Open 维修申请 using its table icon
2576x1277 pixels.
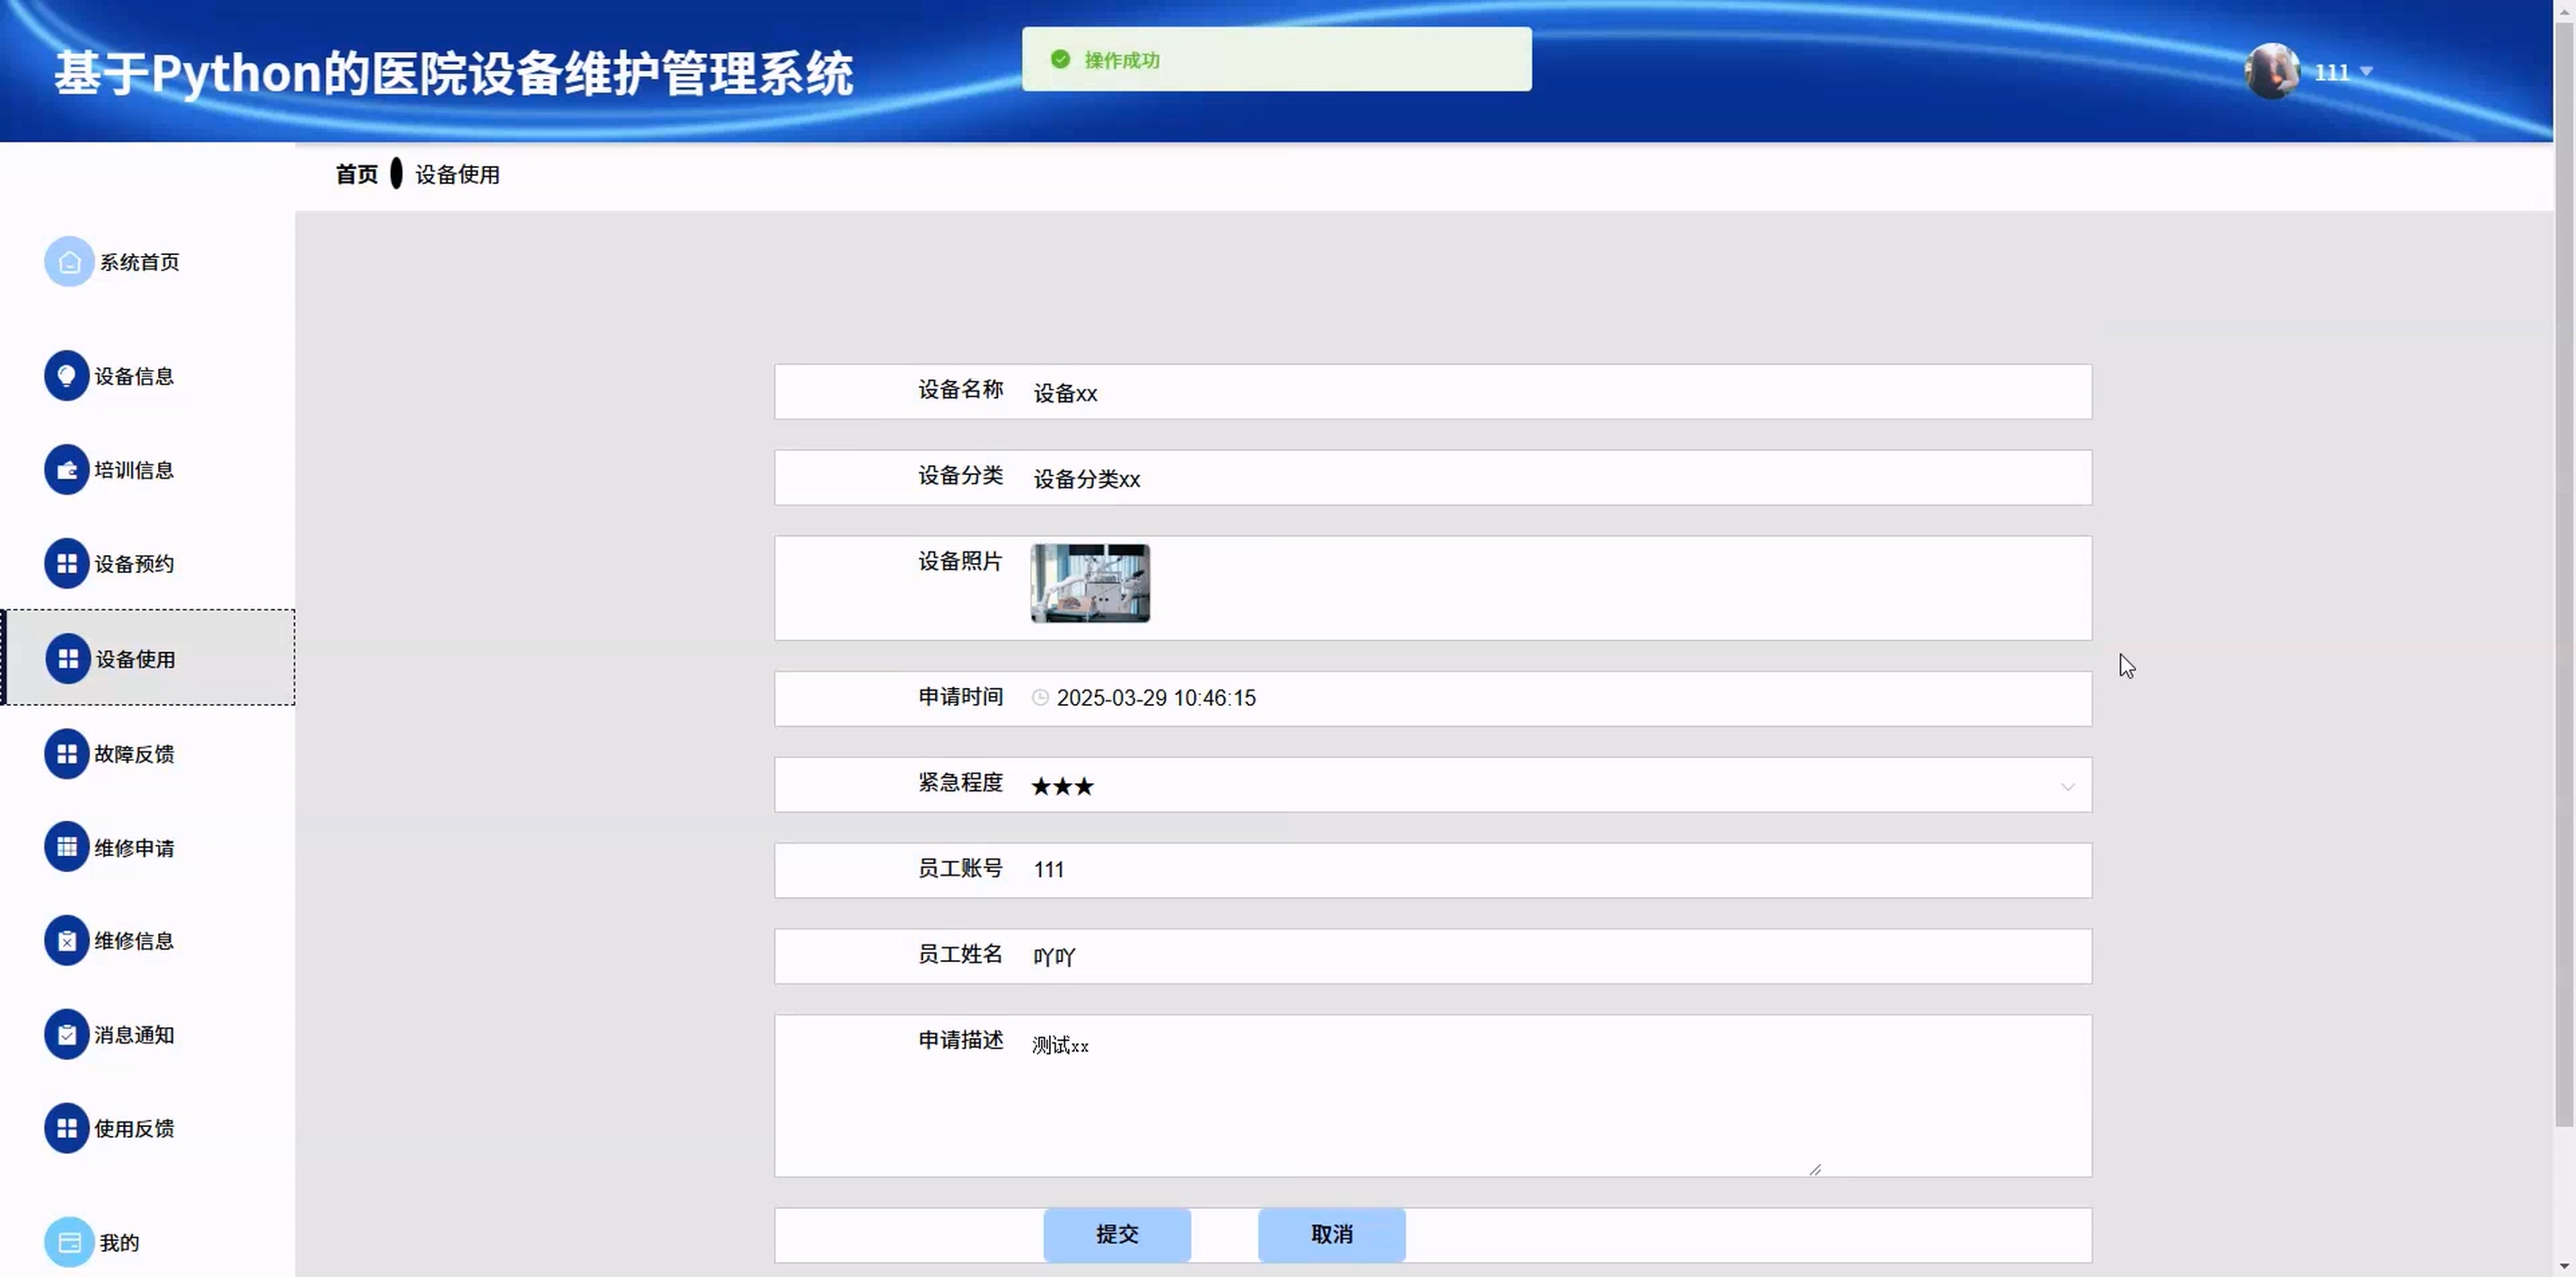(66, 848)
